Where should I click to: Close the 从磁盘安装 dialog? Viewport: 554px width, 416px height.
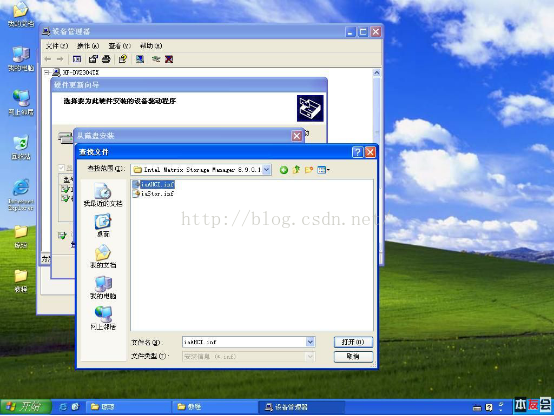tap(297, 136)
